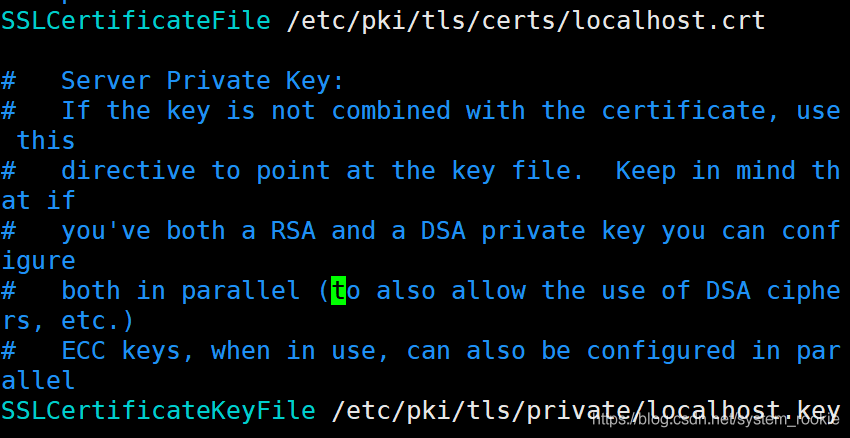
Task: Click the SSLCertificateFile directive keyword
Action: pyautogui.click(x=135, y=20)
